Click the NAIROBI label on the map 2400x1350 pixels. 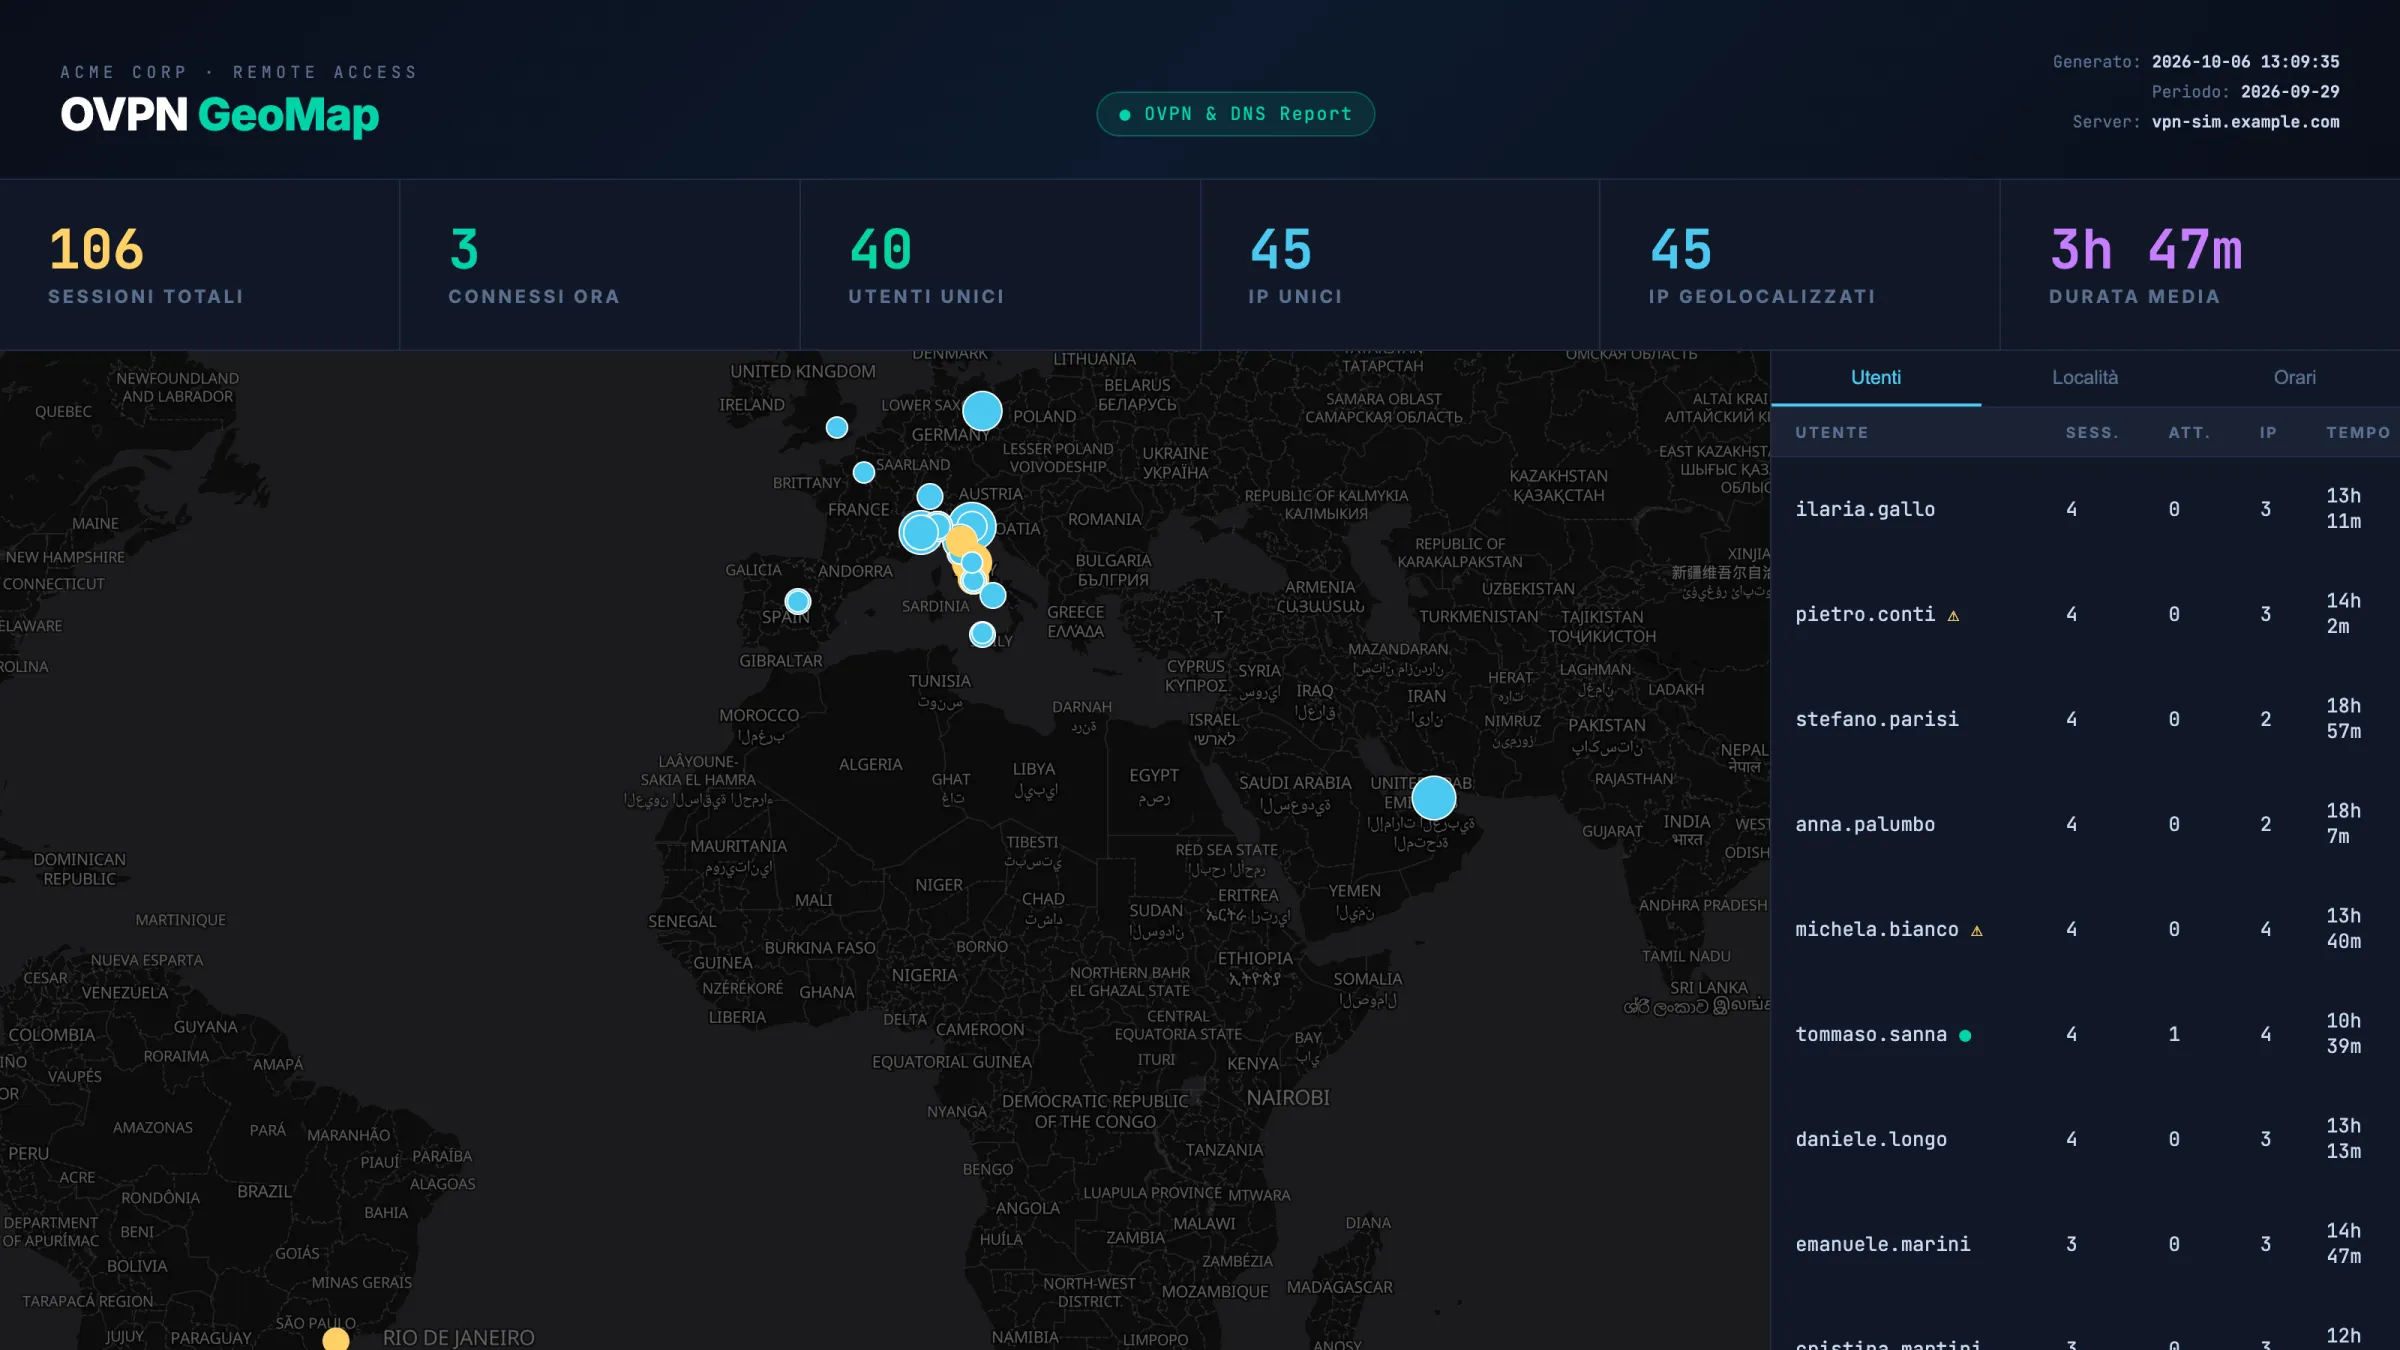[x=1288, y=1098]
